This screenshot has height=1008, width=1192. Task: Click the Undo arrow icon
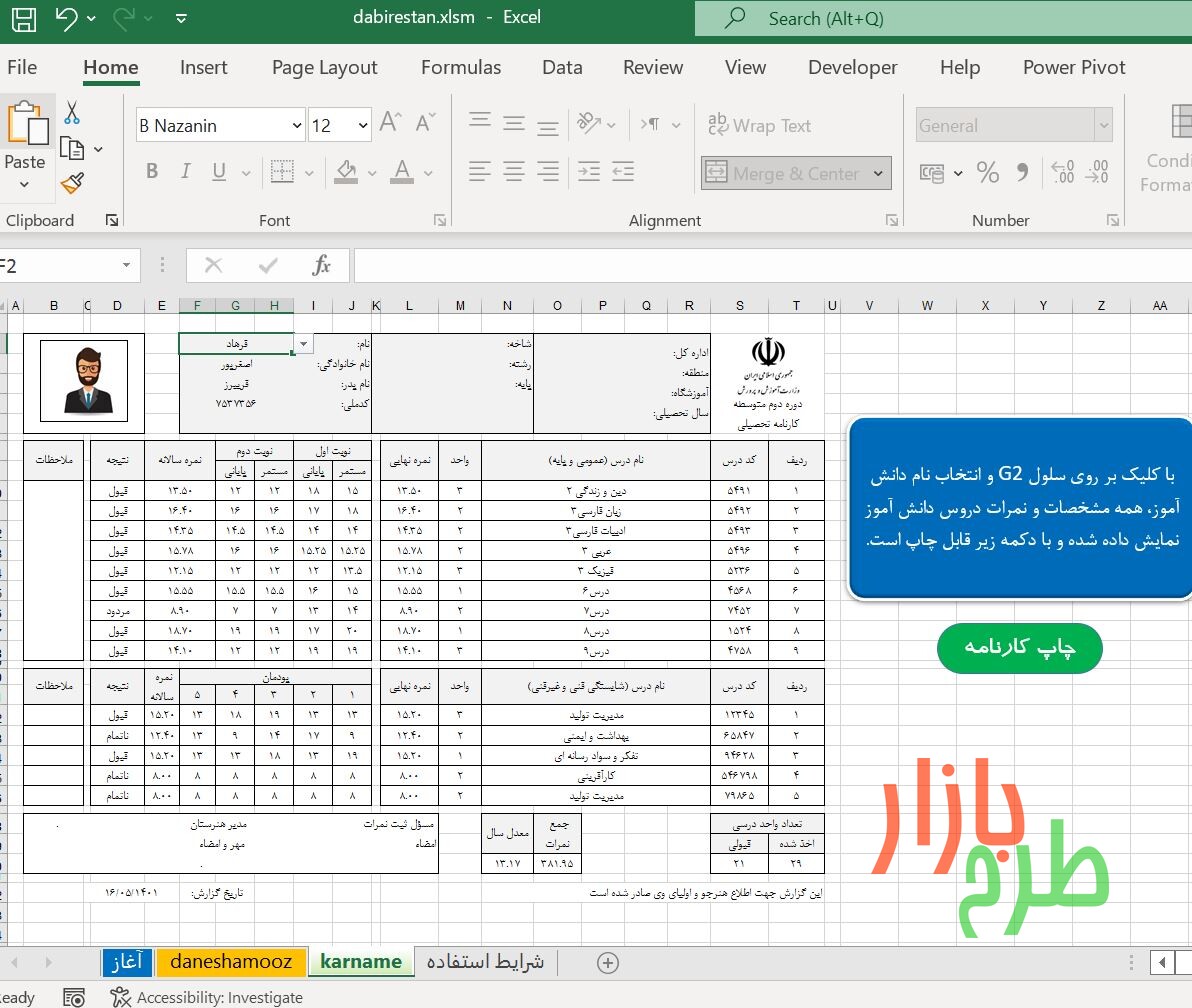[66, 18]
